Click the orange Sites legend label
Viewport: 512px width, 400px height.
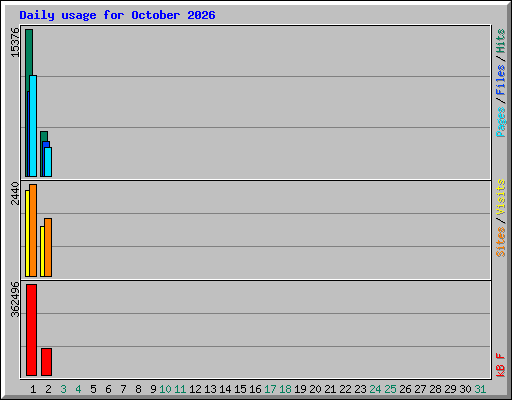click(501, 242)
